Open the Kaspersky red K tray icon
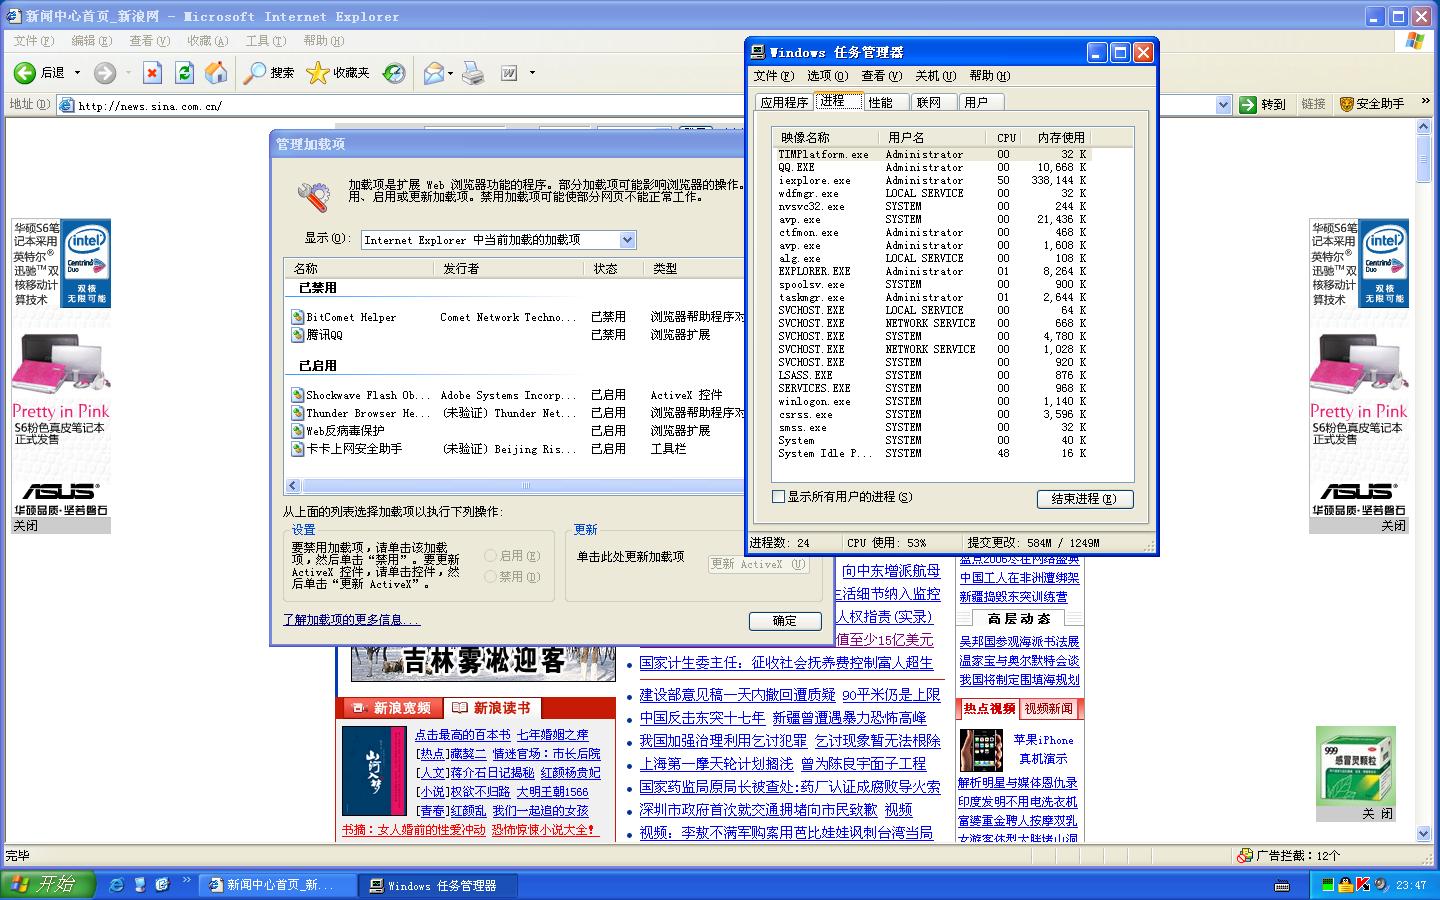Viewport: 1440px width, 900px height. click(1362, 885)
